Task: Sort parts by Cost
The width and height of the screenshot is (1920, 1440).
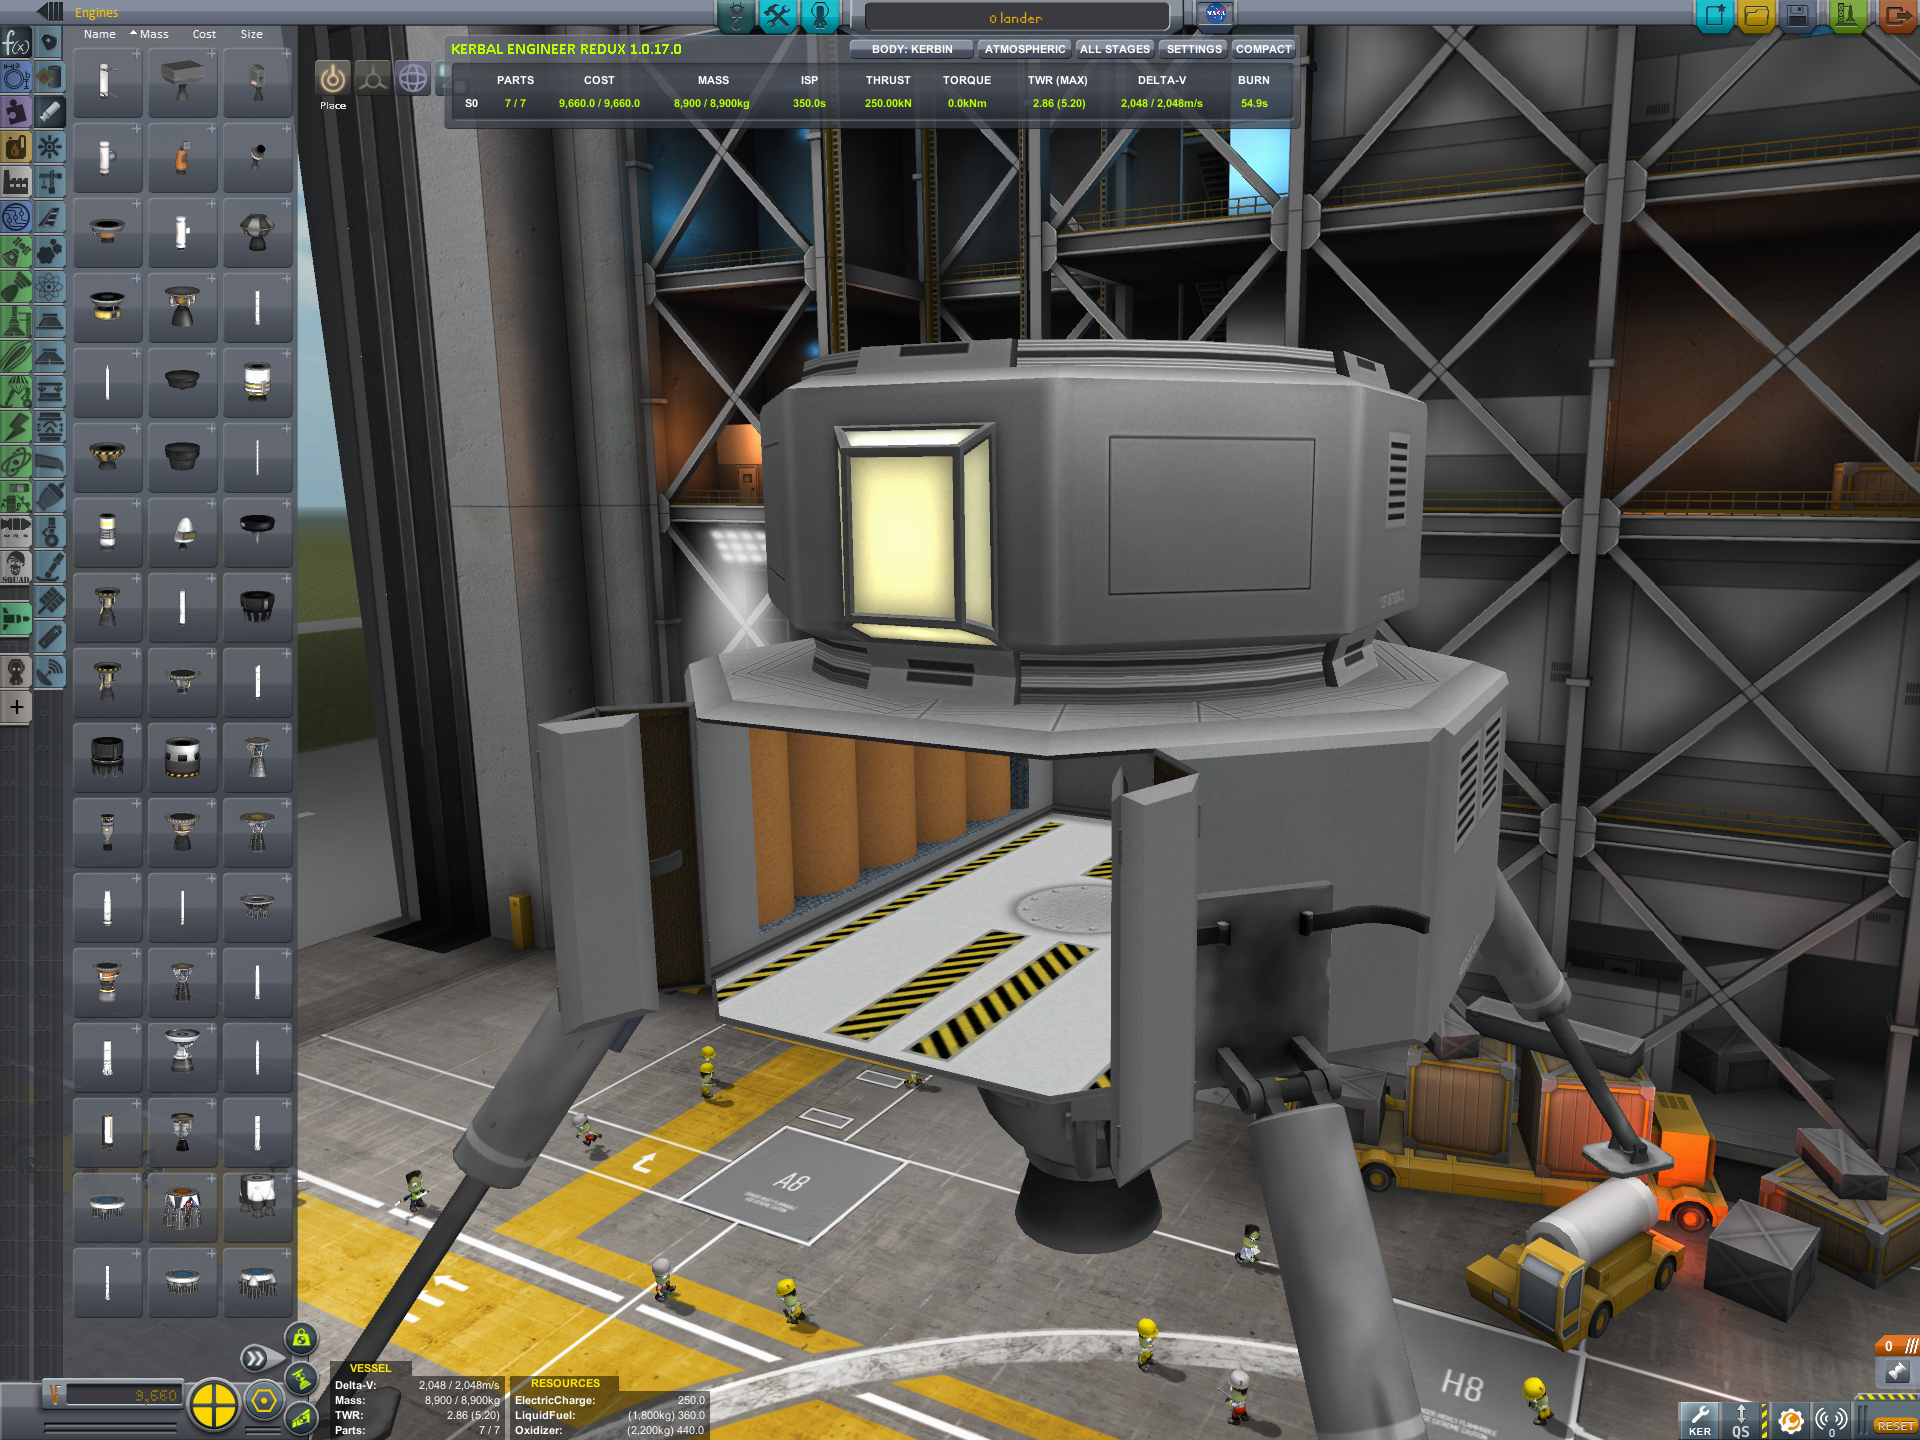Action: pyautogui.click(x=204, y=34)
